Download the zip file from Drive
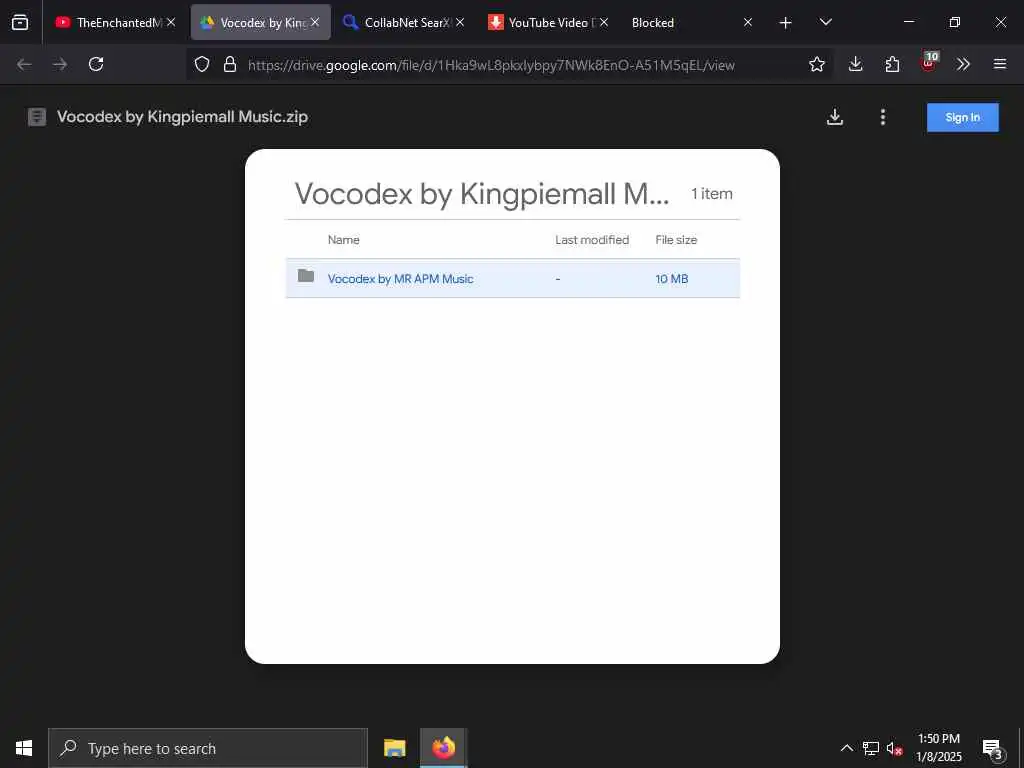This screenshot has height=768, width=1024. click(x=835, y=117)
